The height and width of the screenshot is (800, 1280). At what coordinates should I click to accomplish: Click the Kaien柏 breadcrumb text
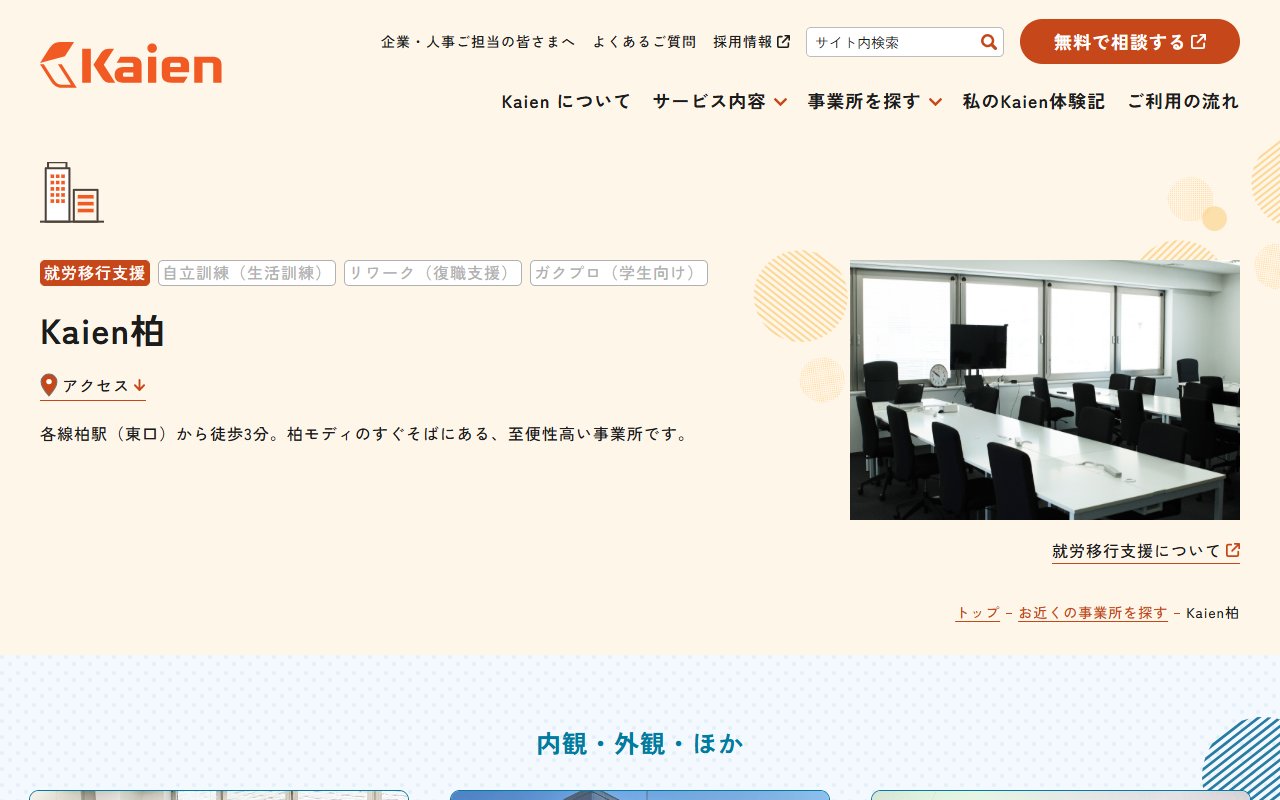(1213, 613)
